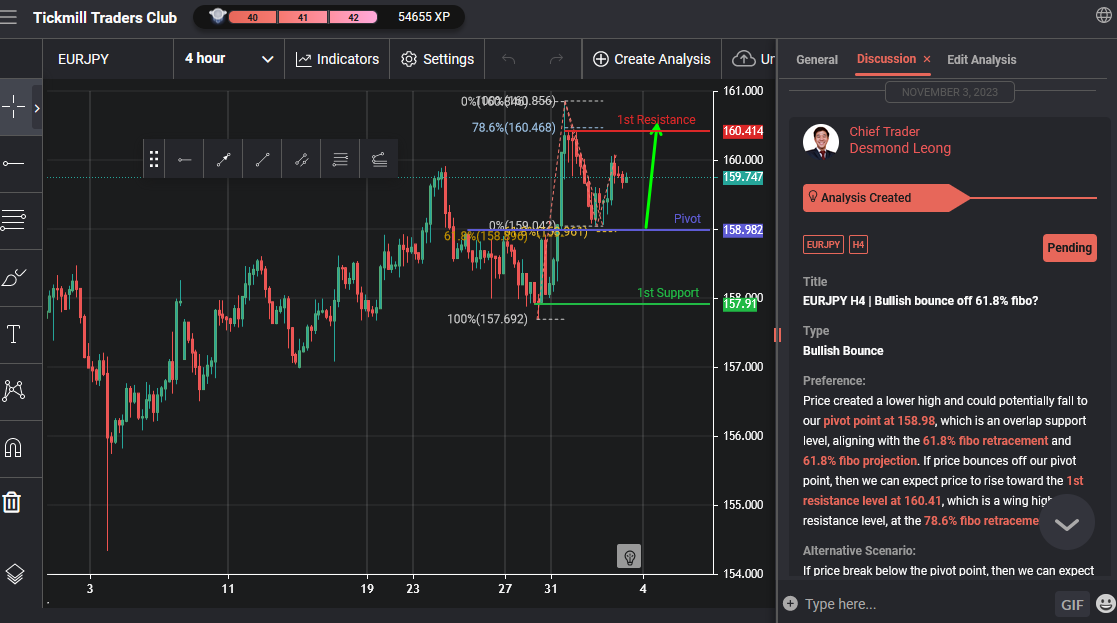Click the 158.982 pivot price label
Image resolution: width=1117 pixels, height=623 pixels.
(743, 230)
